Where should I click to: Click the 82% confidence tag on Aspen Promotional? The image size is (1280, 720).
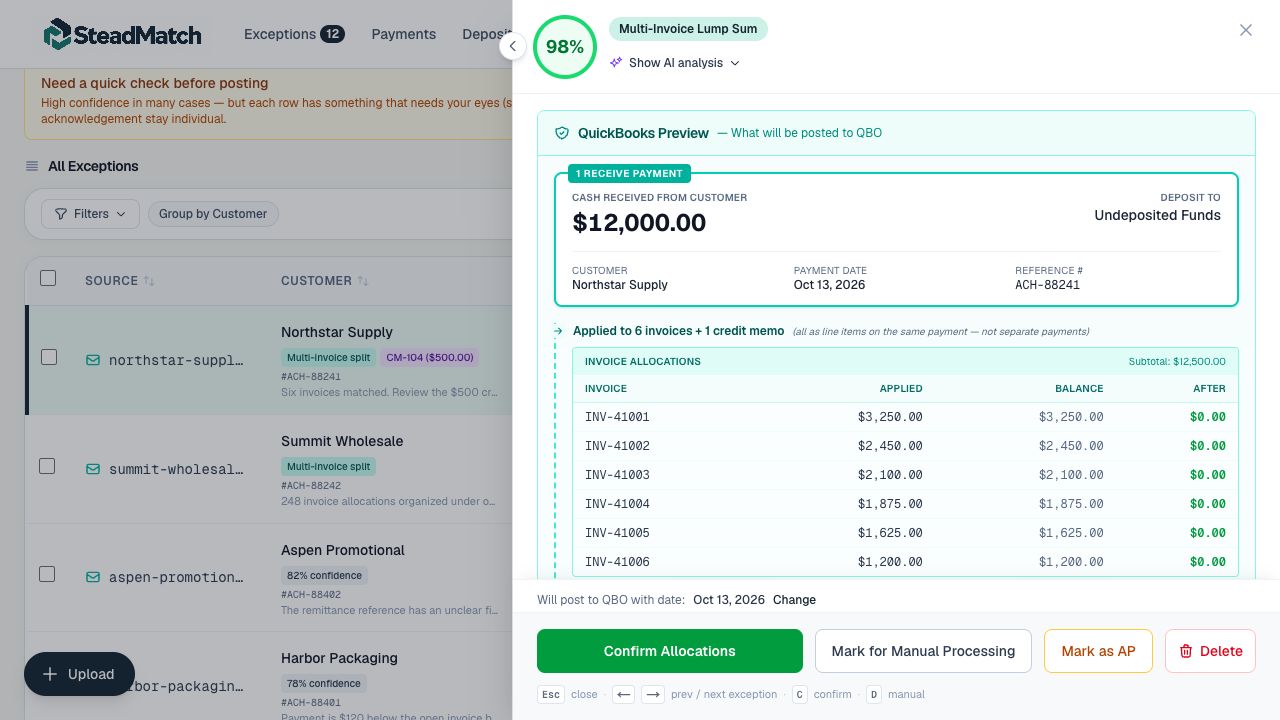324,576
